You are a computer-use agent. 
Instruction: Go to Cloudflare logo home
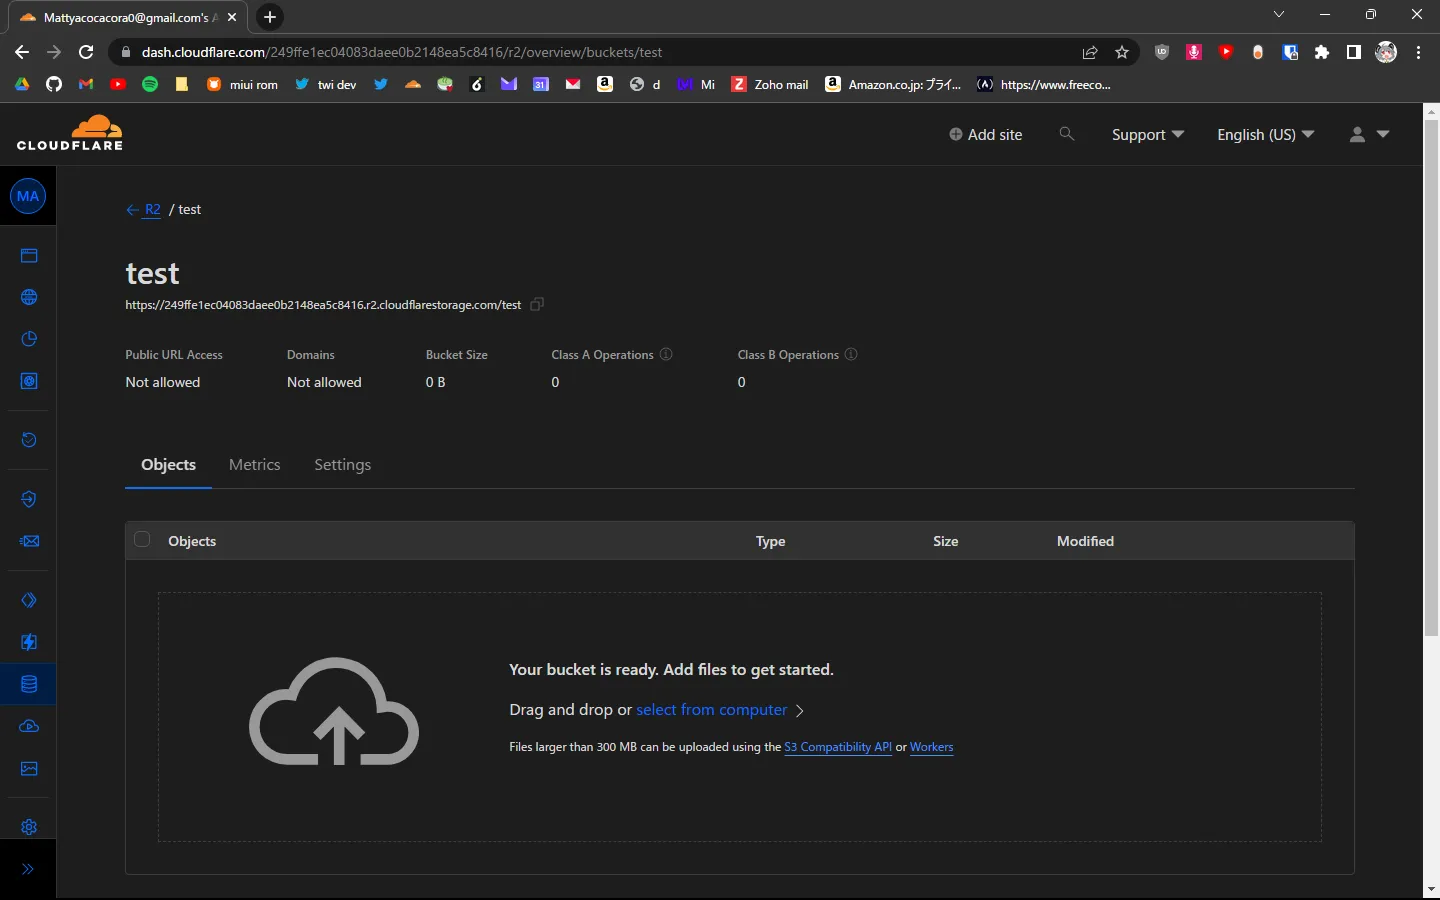pyautogui.click(x=70, y=133)
